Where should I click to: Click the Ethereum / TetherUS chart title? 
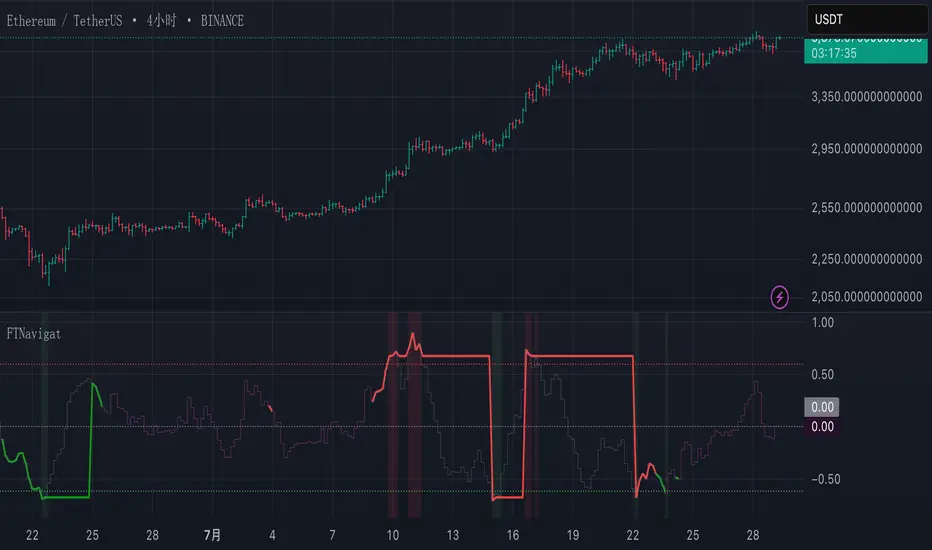(x=125, y=20)
